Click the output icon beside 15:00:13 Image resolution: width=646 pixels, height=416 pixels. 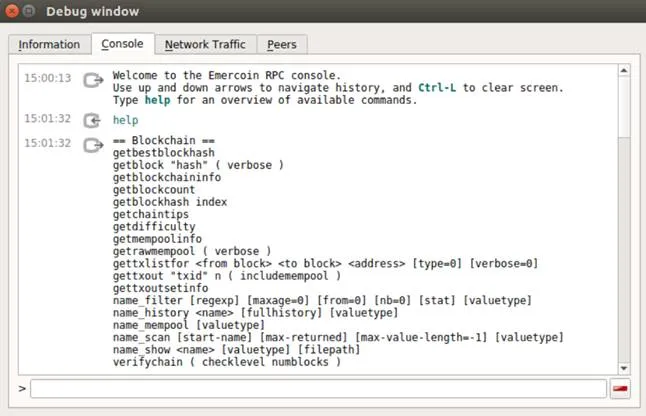[93, 79]
